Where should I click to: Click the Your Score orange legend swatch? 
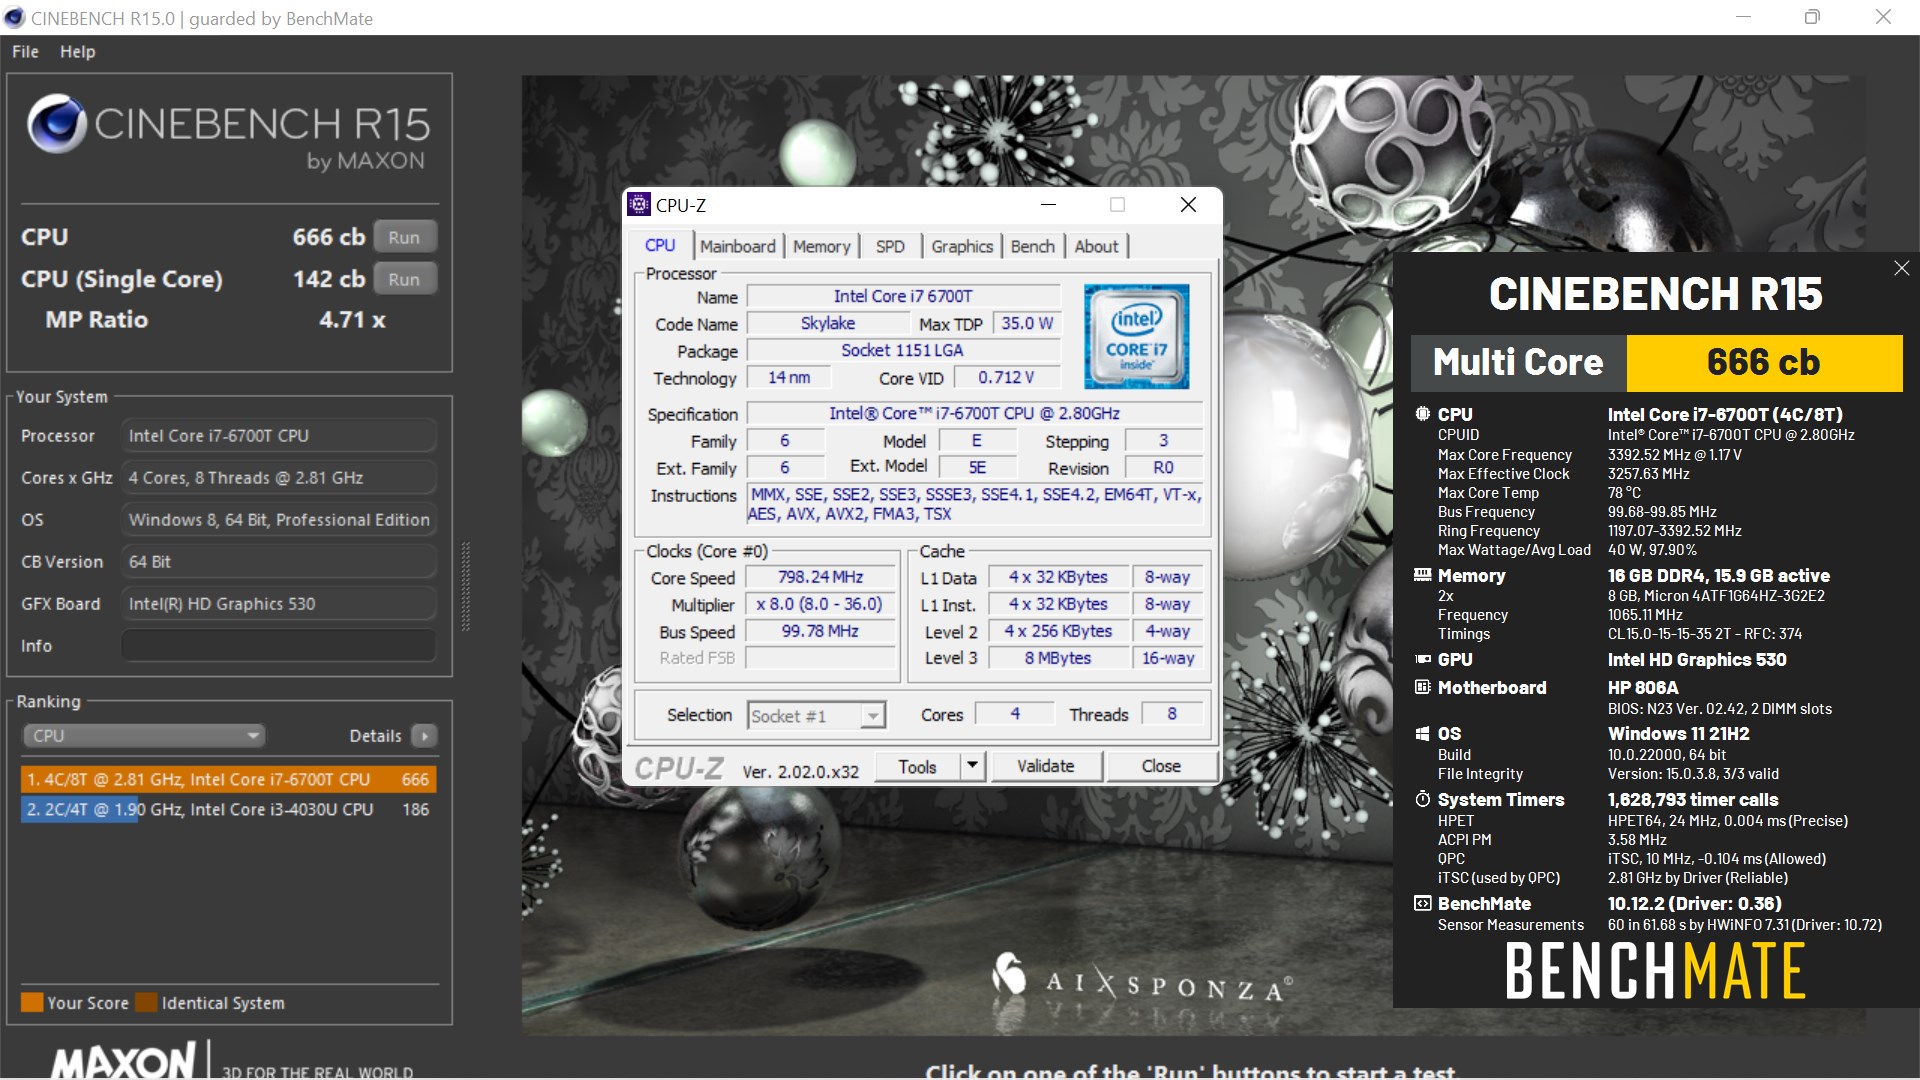(32, 1002)
